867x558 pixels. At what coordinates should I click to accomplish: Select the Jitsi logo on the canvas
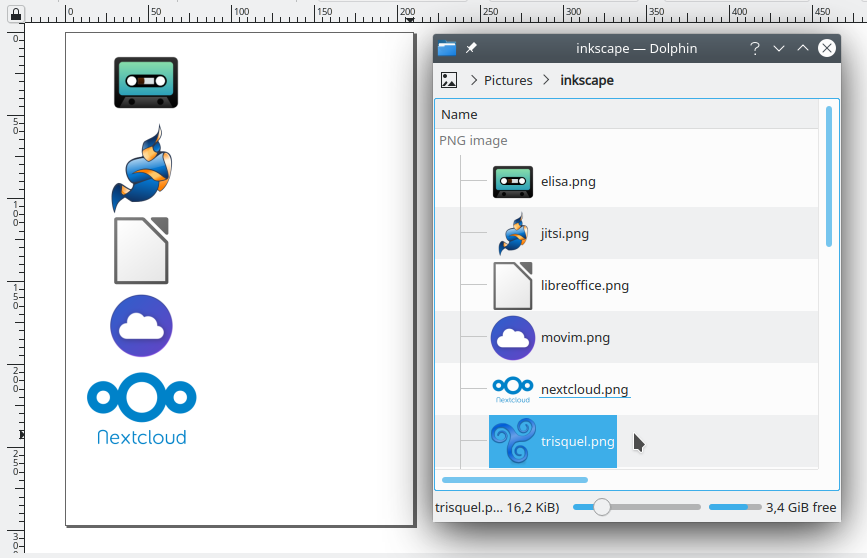pyautogui.click(x=142, y=168)
